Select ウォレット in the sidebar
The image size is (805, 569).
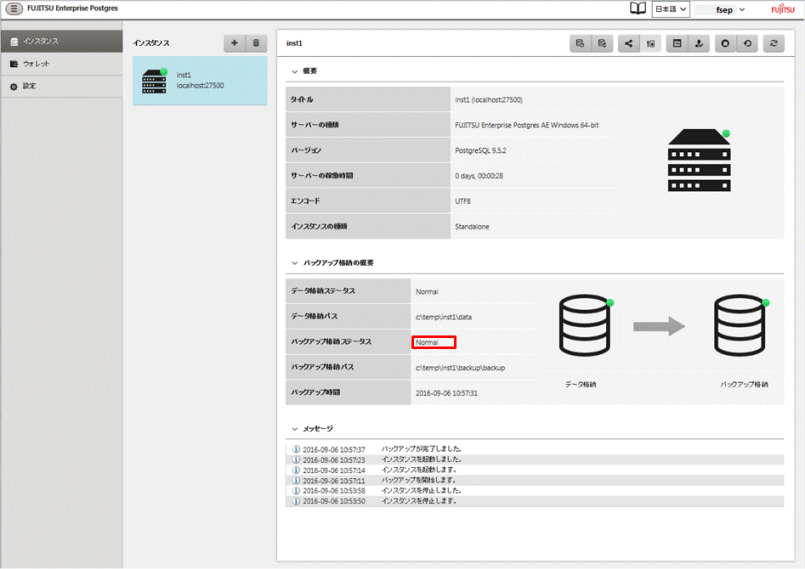[x=62, y=64]
